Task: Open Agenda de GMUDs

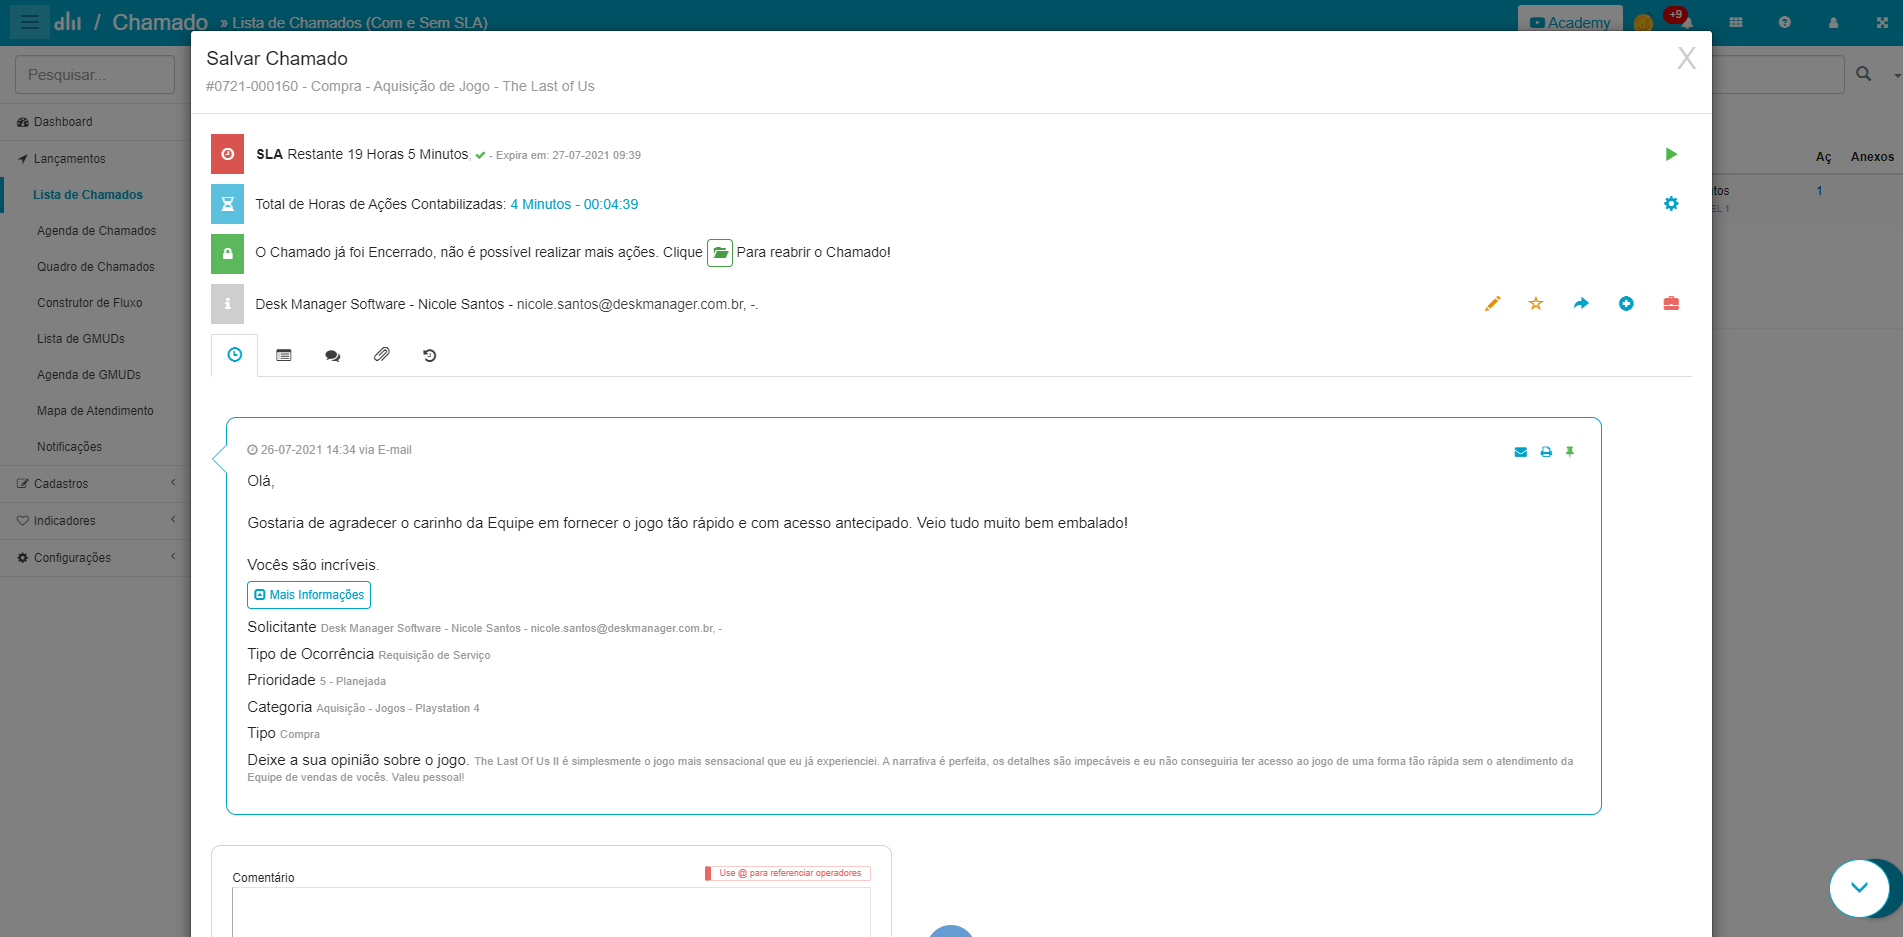Action: pyautogui.click(x=89, y=375)
